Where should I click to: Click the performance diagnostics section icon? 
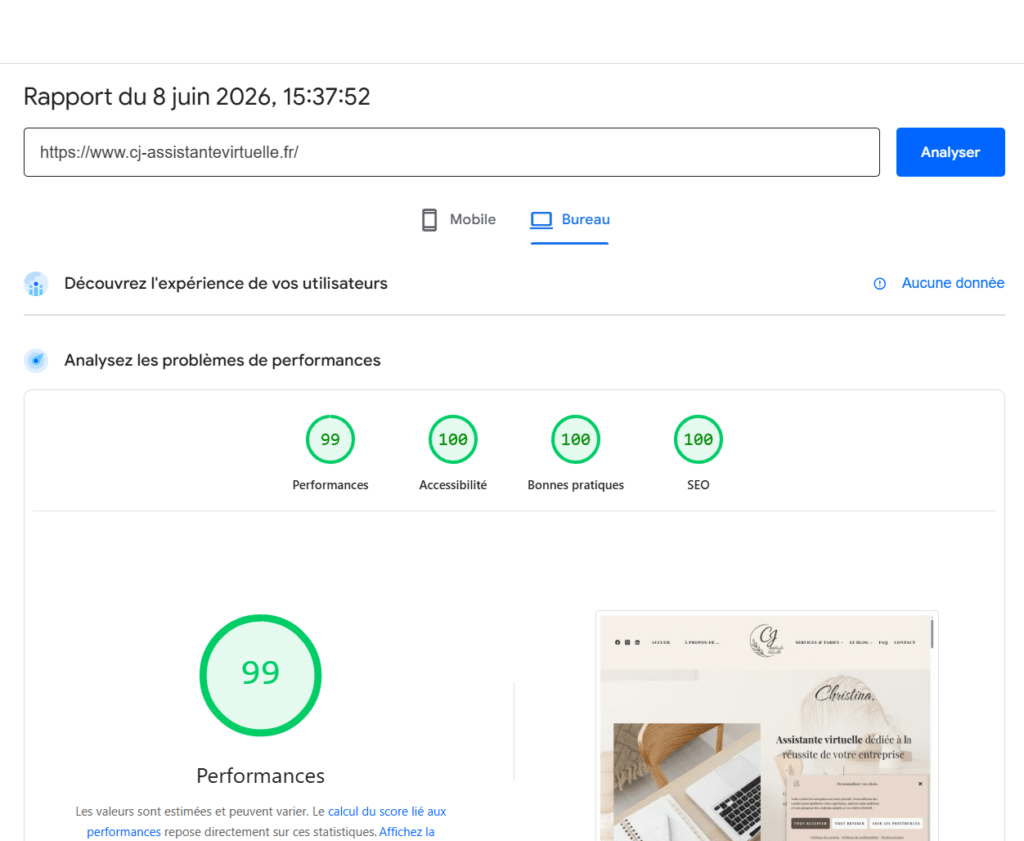coord(36,360)
